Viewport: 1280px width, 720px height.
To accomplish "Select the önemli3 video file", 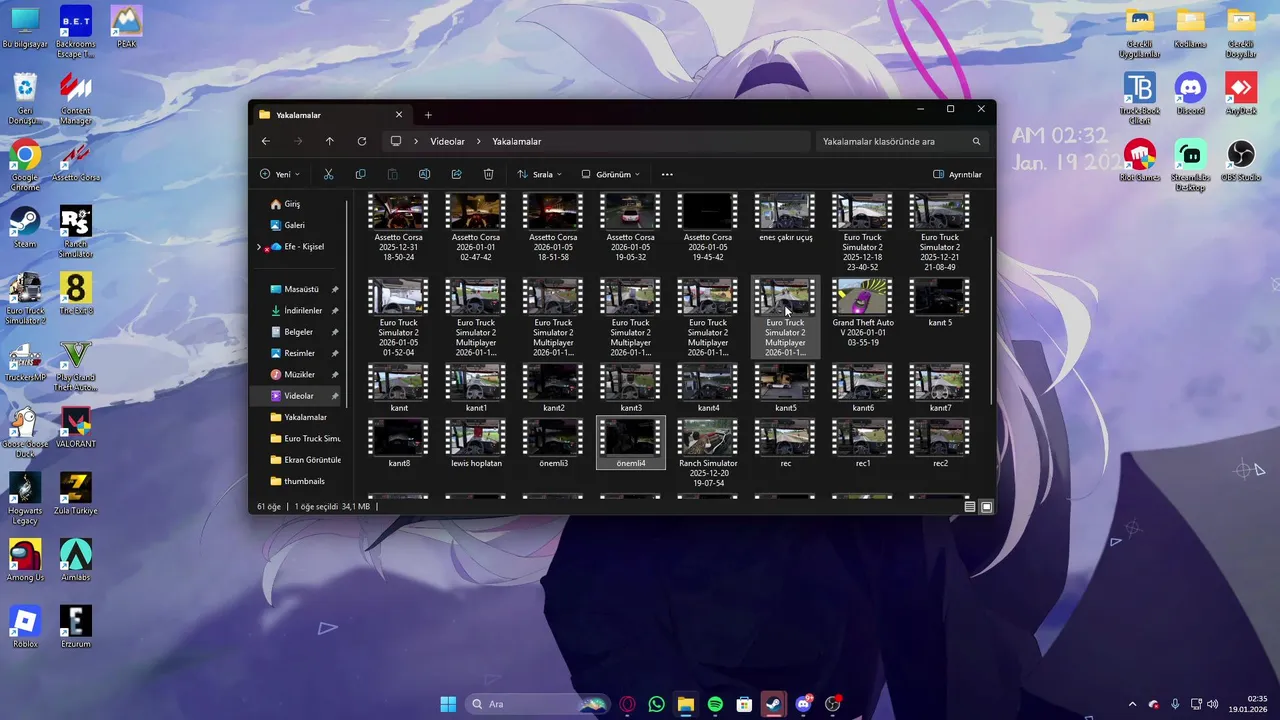I will (554, 444).
